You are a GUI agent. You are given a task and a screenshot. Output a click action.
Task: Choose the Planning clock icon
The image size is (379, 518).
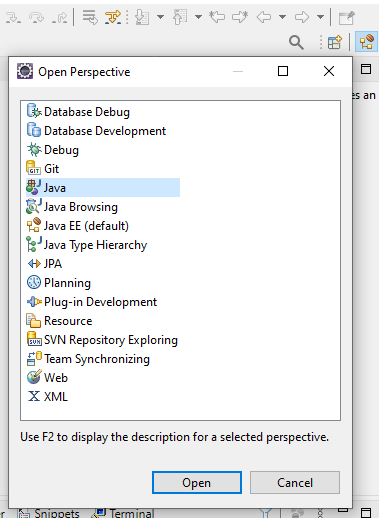click(34, 283)
